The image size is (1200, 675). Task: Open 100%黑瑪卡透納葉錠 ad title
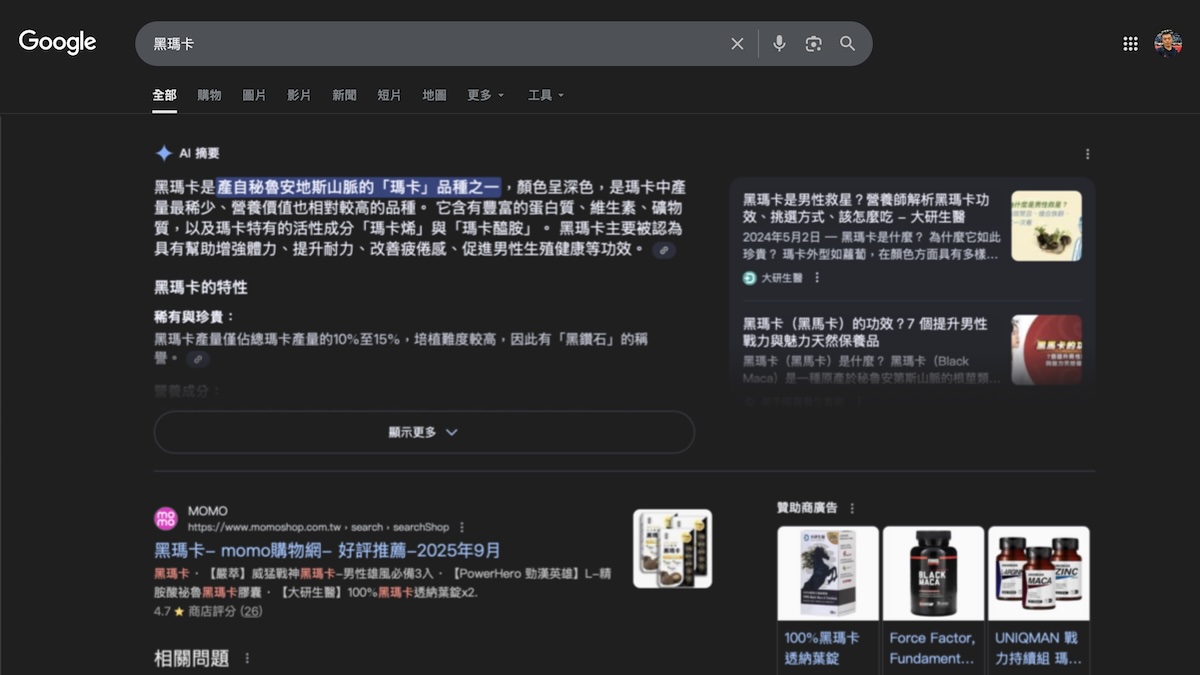tap(820, 648)
